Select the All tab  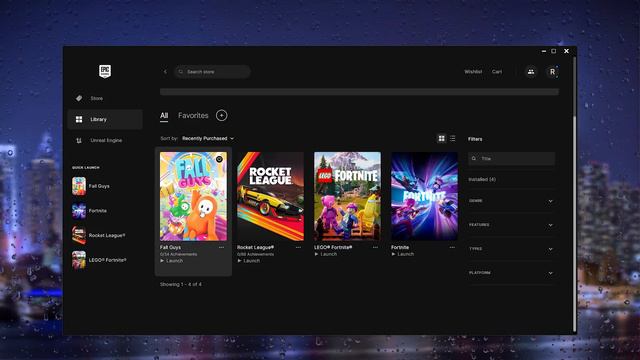pyautogui.click(x=164, y=116)
